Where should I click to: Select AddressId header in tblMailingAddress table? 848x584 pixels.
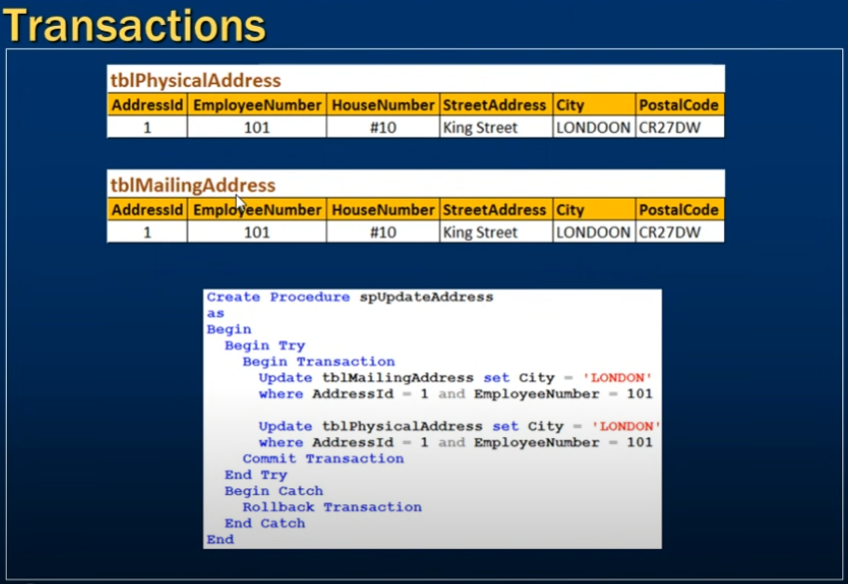point(147,210)
